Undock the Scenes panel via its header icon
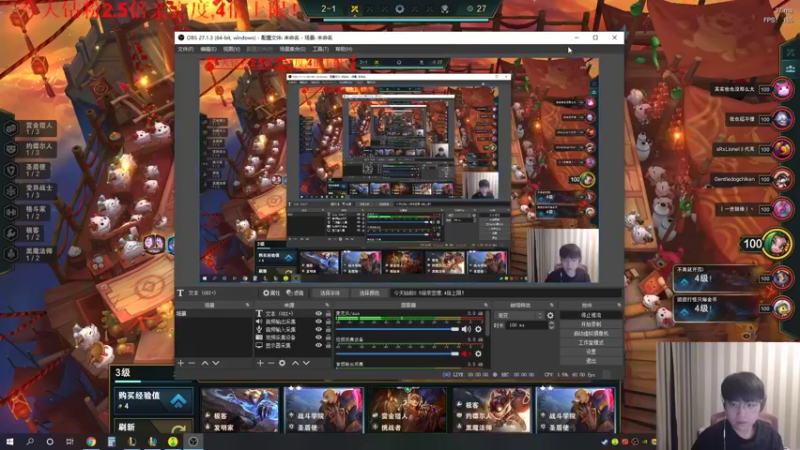Screen dimensions: 800x450 (x=247, y=305)
